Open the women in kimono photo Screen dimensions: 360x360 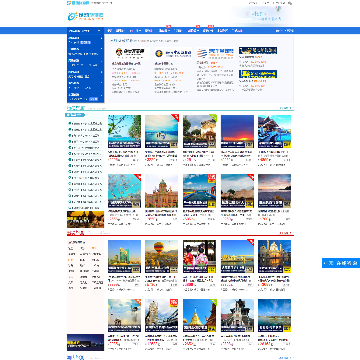point(199,256)
